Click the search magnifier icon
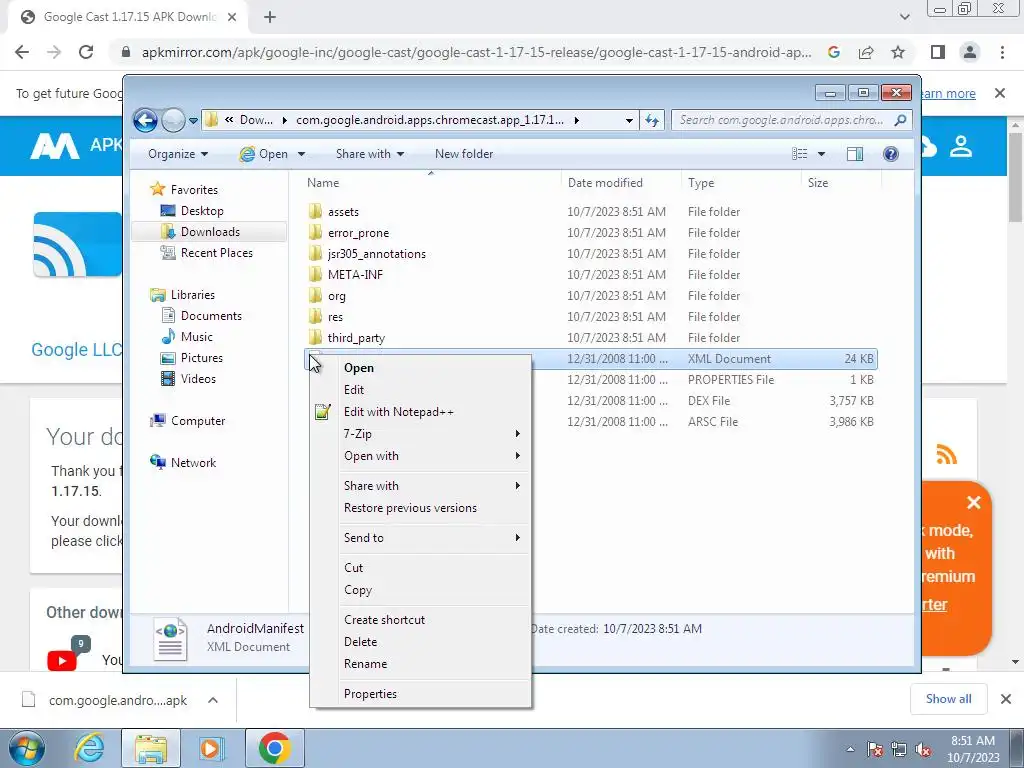 click(901, 120)
